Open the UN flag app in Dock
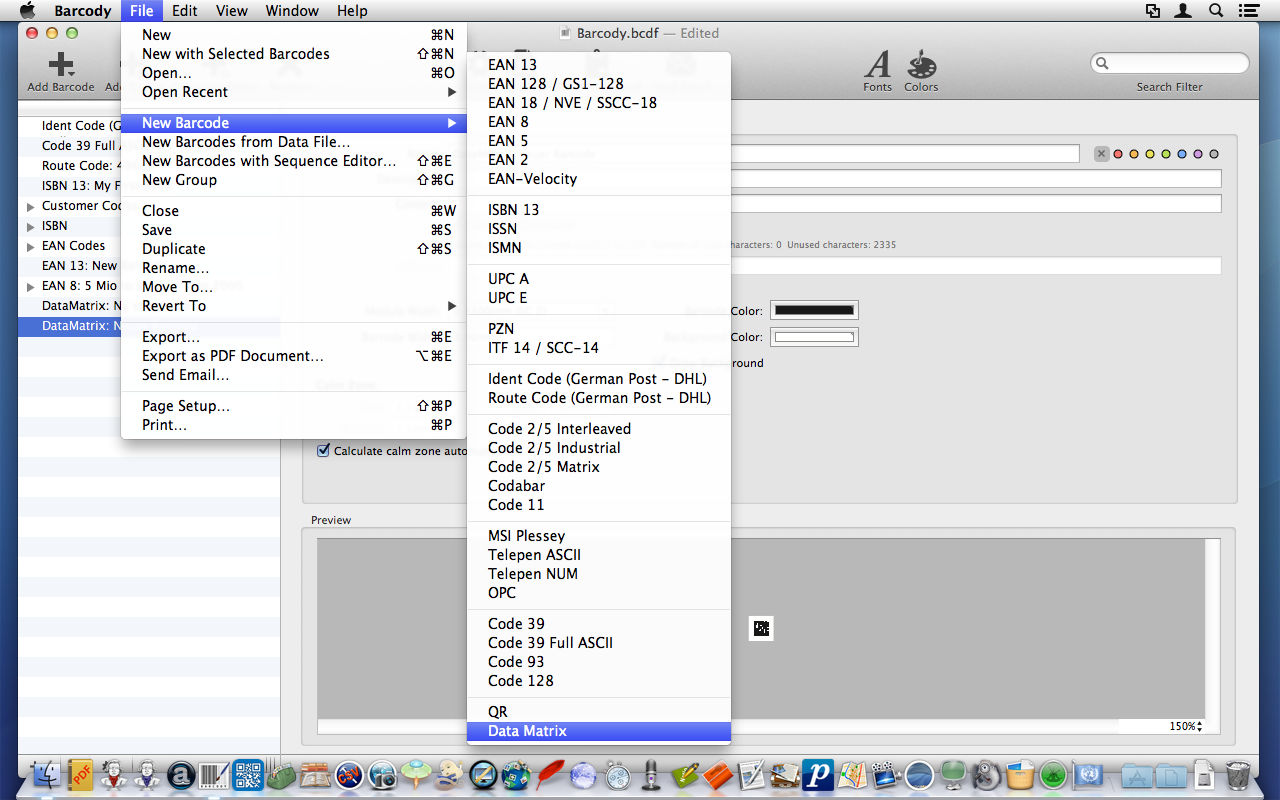Viewport: 1280px width, 800px height. [x=1086, y=775]
